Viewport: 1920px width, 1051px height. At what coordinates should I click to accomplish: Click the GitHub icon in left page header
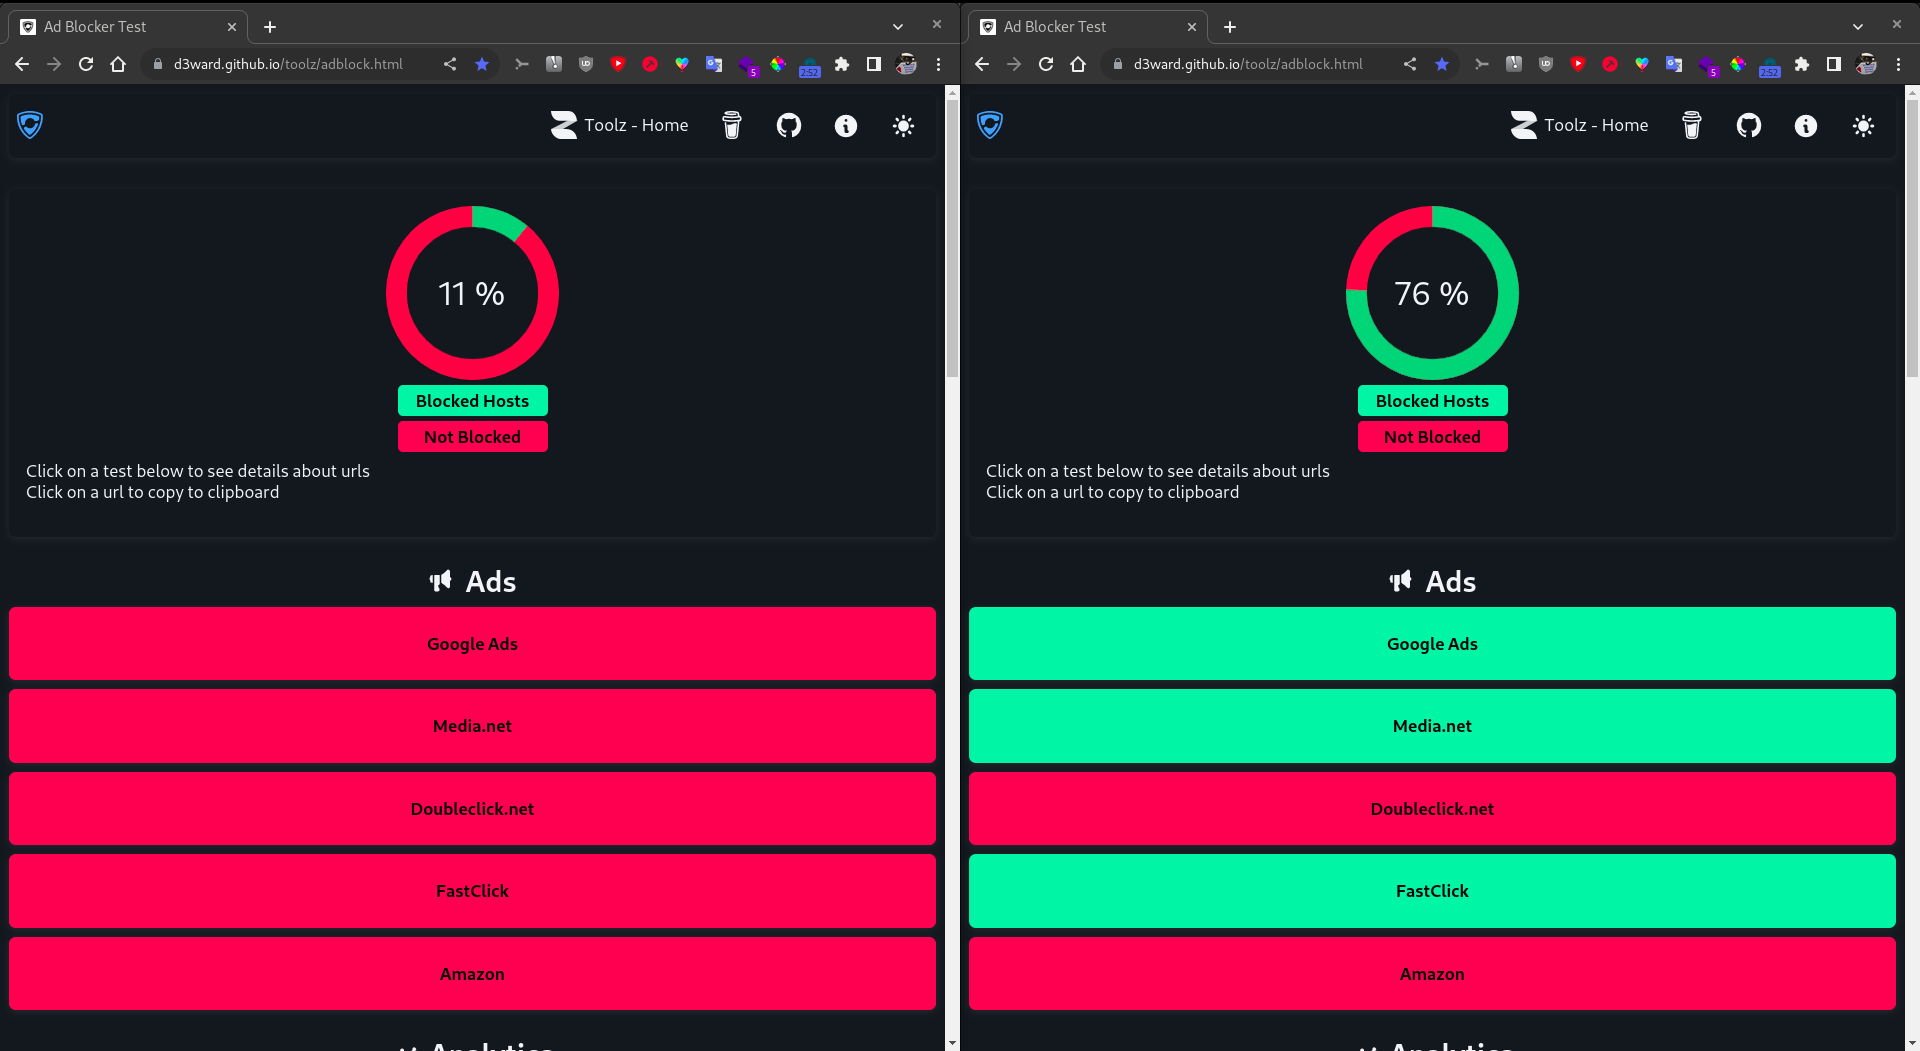pos(788,125)
